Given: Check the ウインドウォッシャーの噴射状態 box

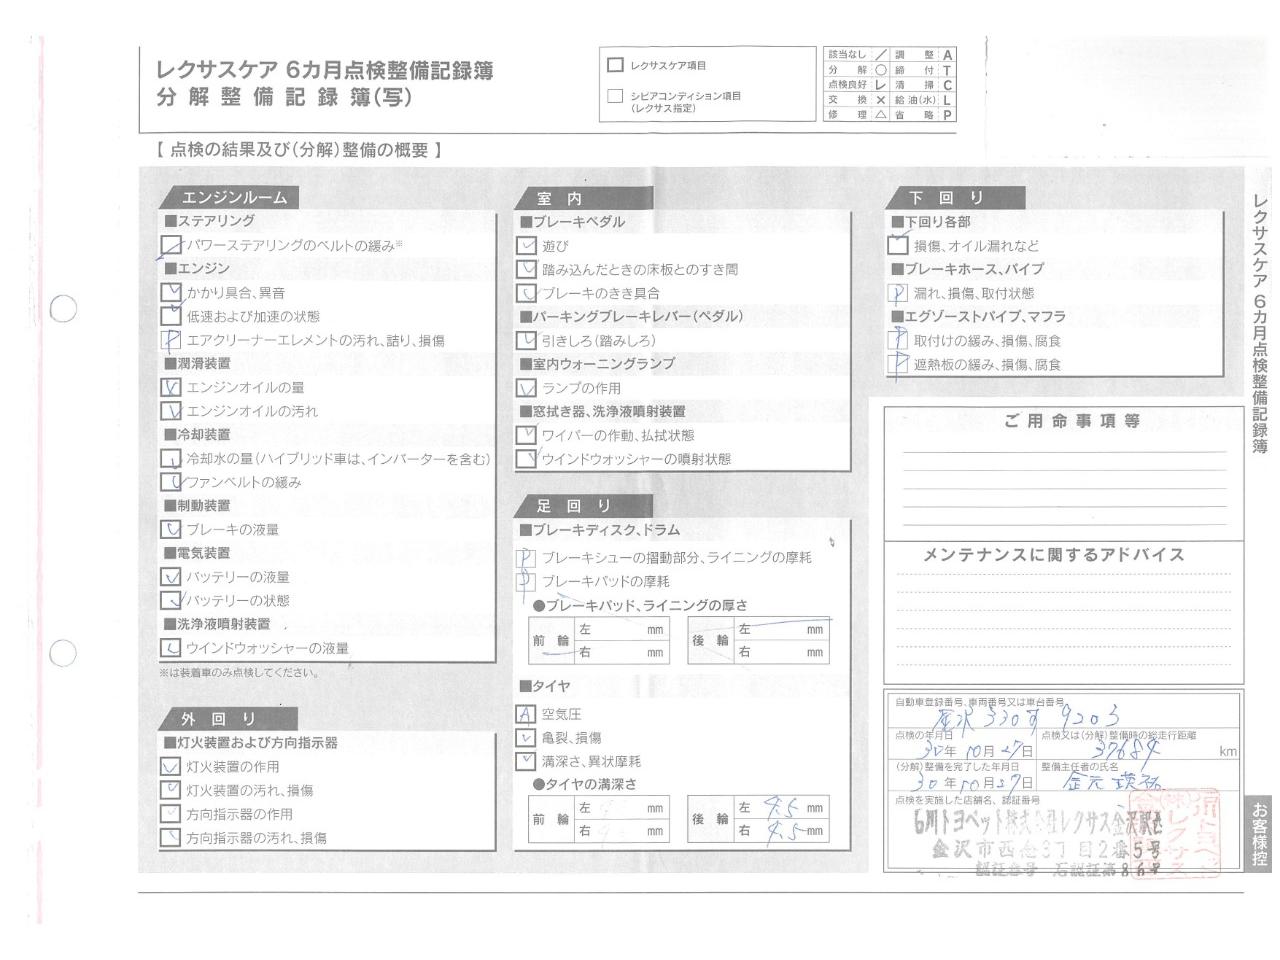Looking at the screenshot, I should click(526, 459).
